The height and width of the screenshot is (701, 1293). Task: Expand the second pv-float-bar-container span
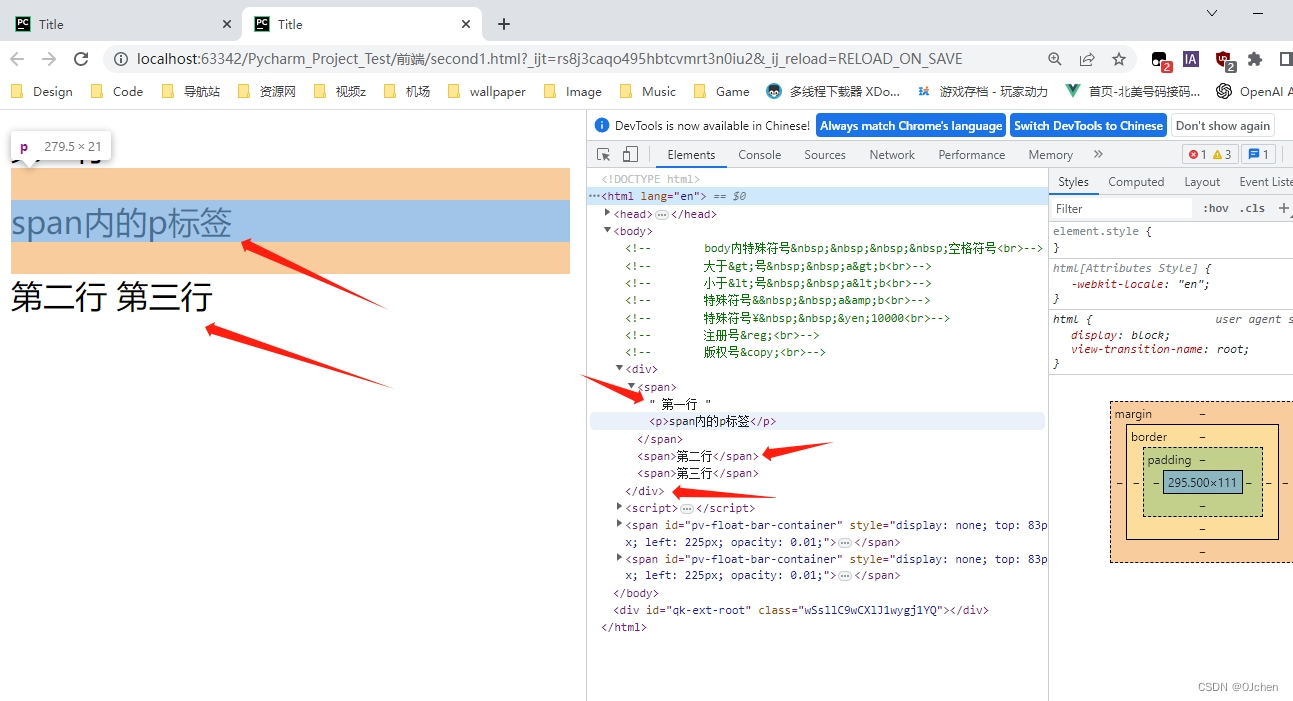tap(619, 558)
